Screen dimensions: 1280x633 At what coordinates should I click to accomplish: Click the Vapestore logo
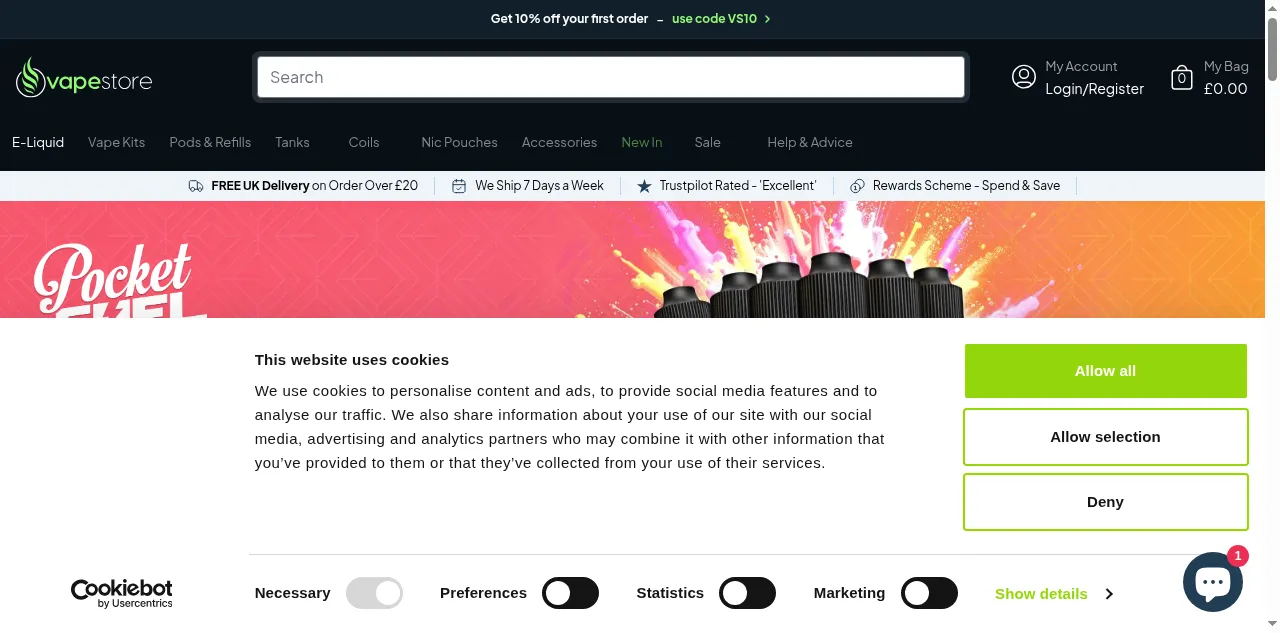[x=84, y=78]
